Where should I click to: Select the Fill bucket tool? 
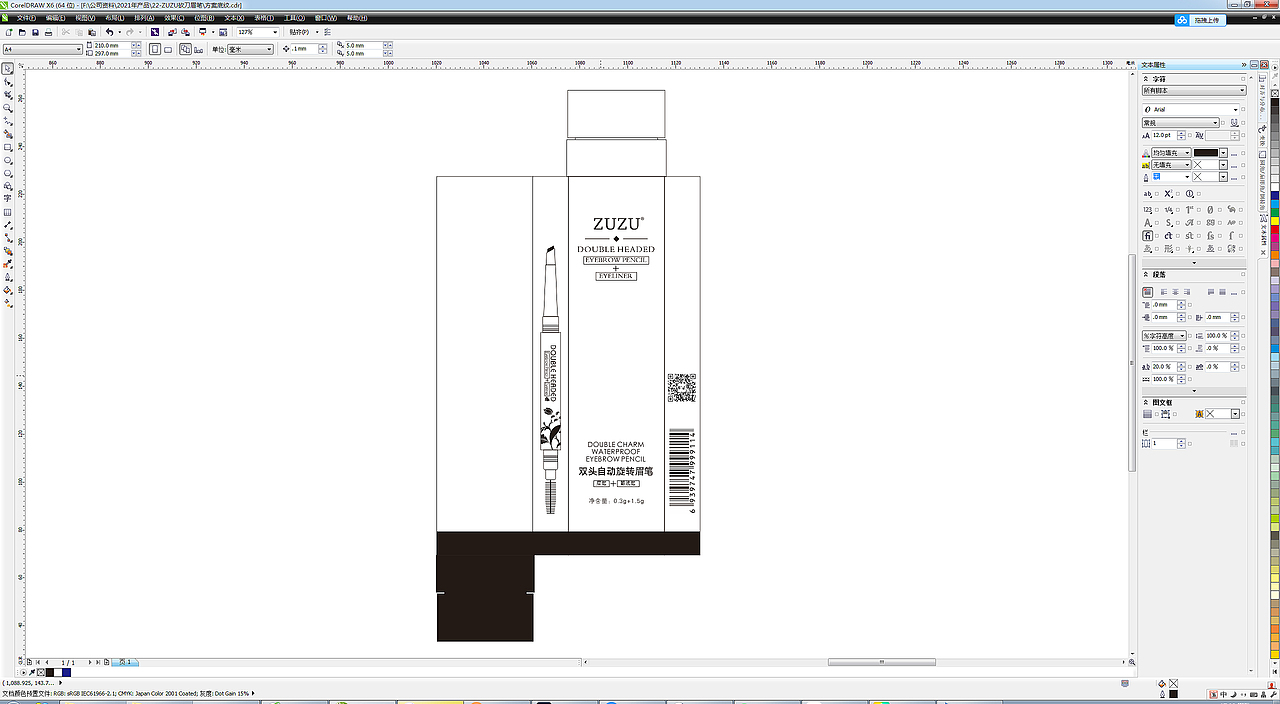[8, 290]
